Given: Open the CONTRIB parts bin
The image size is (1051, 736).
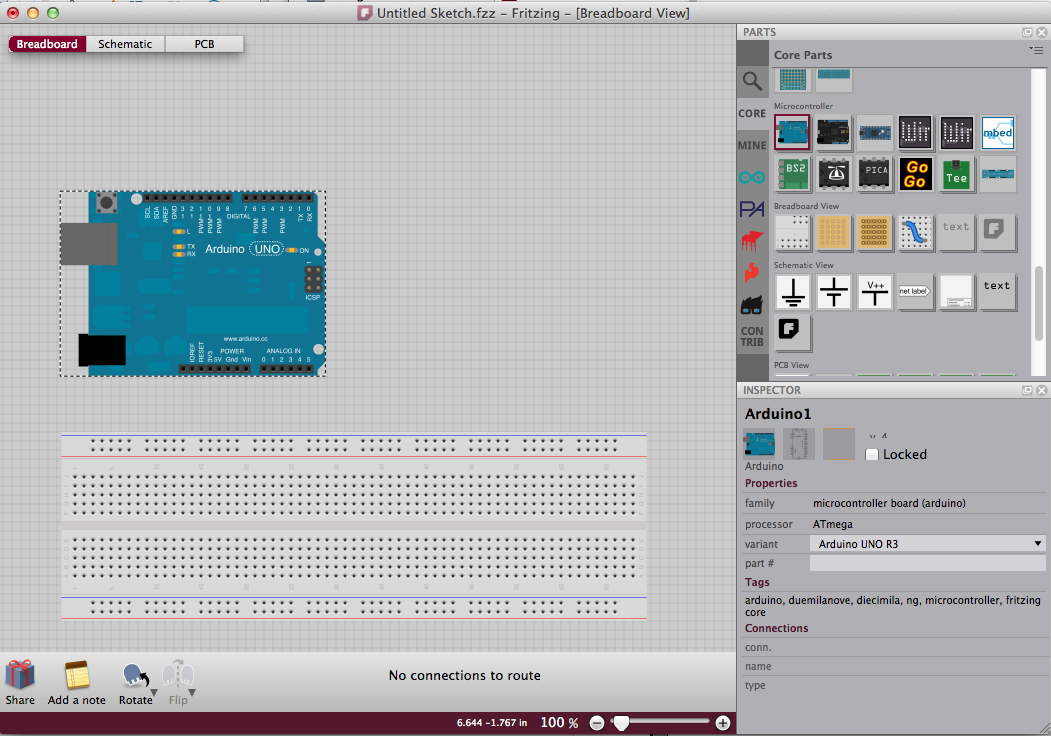Looking at the screenshot, I should (752, 336).
